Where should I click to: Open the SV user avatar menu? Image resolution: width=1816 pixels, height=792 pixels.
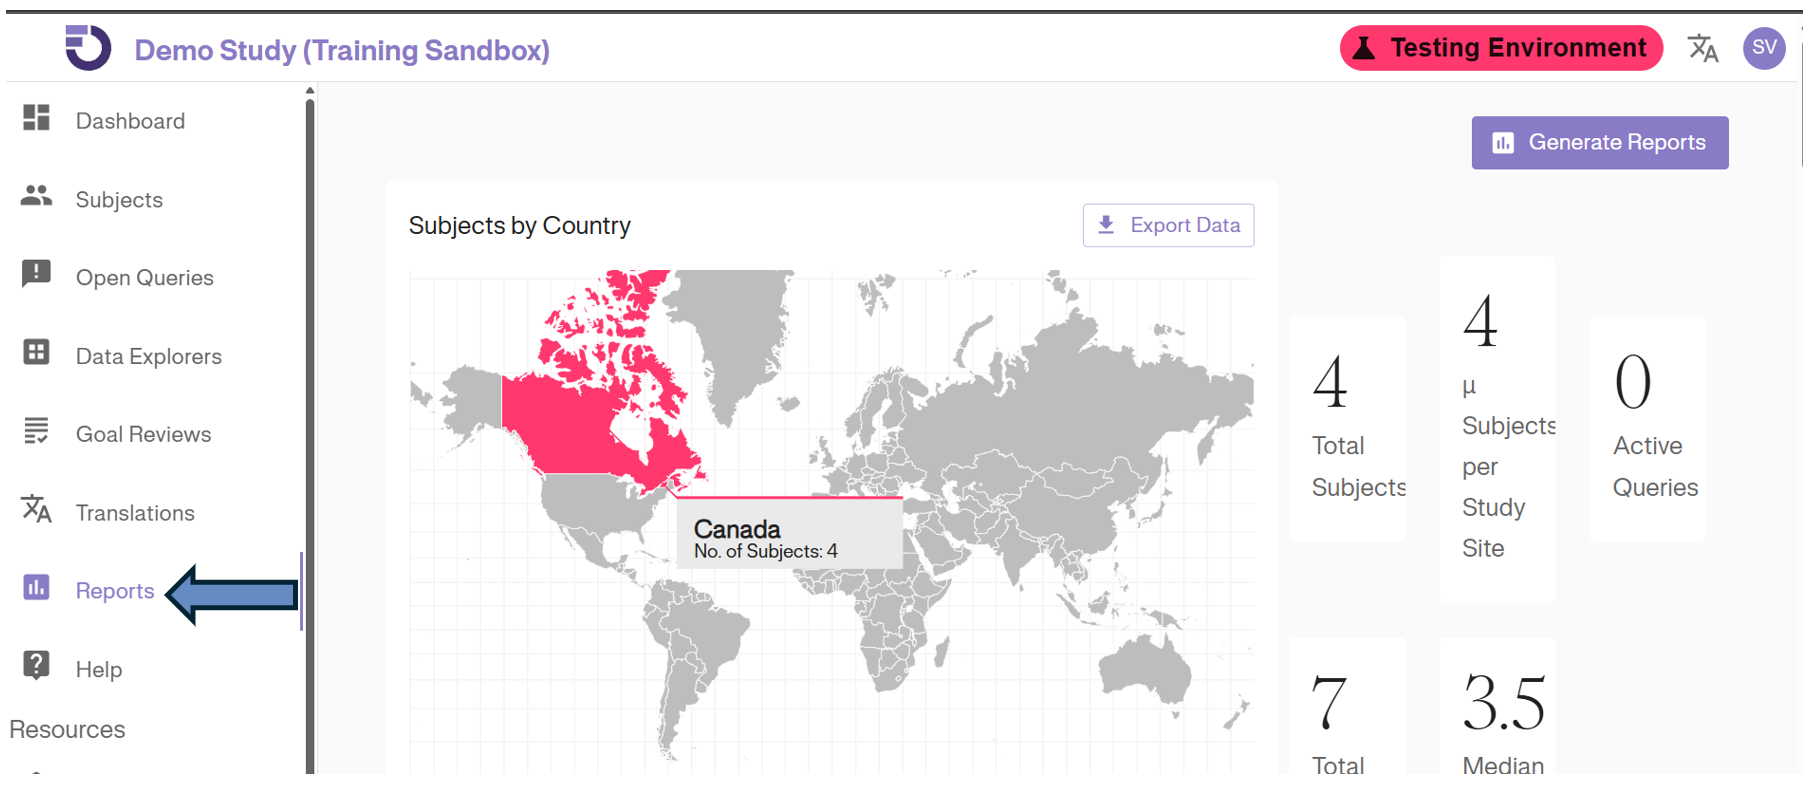[x=1763, y=48]
